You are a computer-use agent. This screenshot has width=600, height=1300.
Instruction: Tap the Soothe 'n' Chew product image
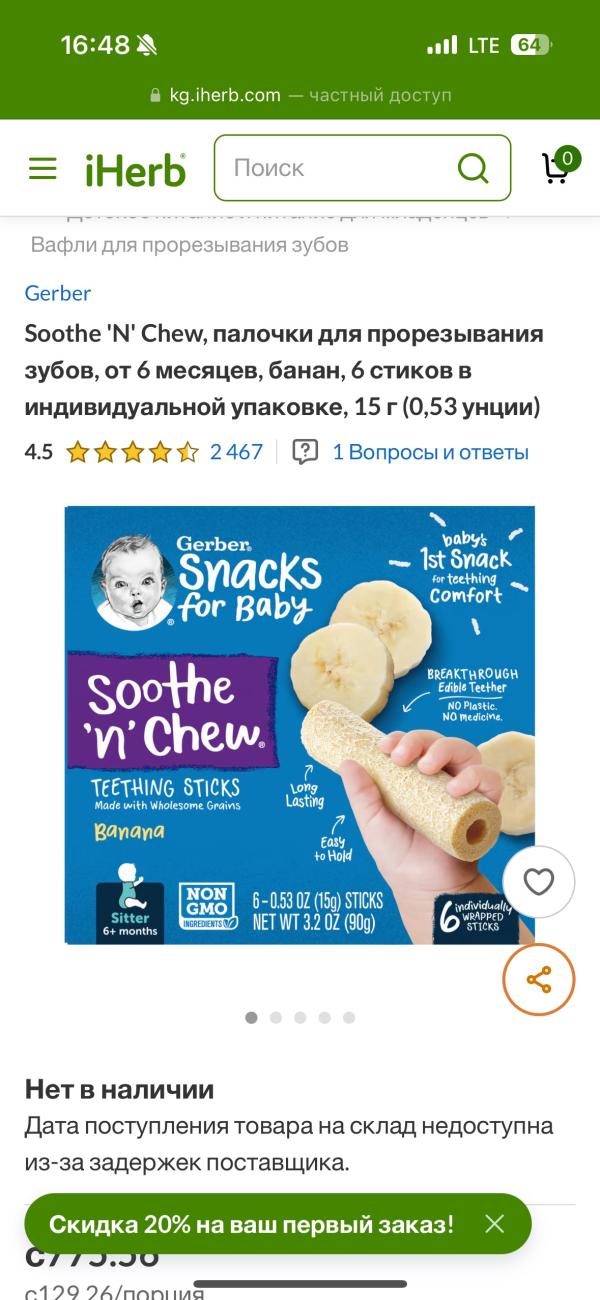(x=300, y=725)
